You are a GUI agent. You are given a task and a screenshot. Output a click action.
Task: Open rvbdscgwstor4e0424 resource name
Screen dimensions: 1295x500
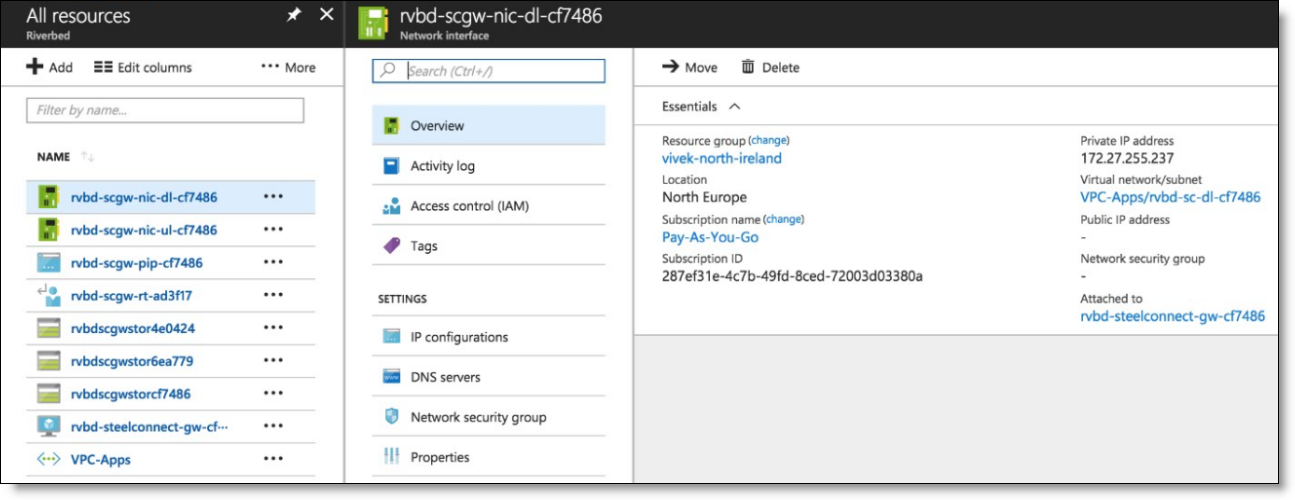click(x=133, y=328)
